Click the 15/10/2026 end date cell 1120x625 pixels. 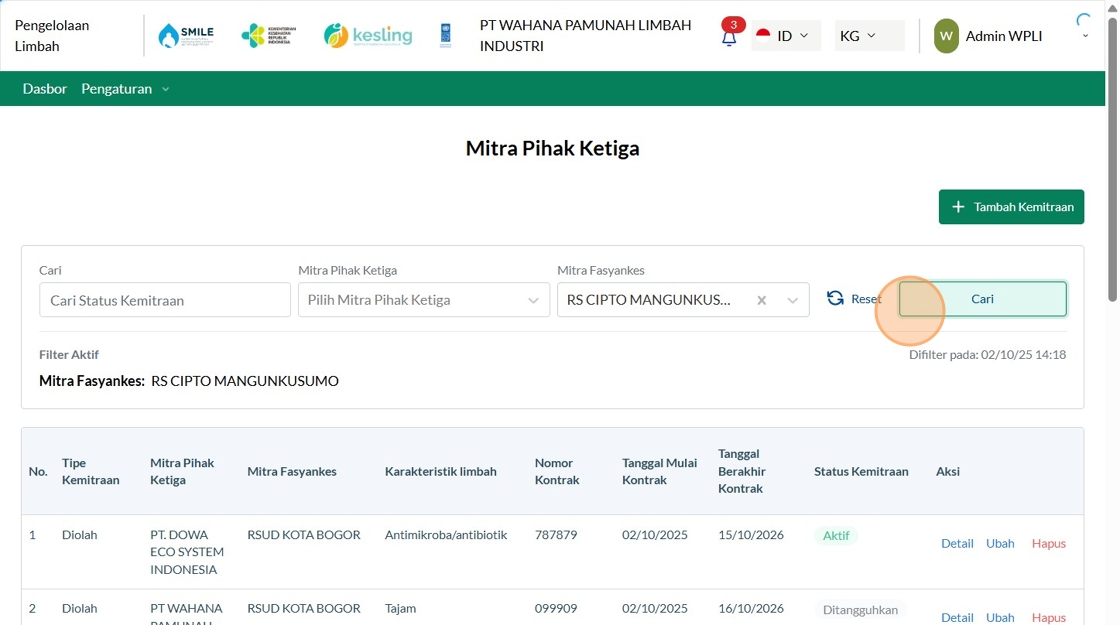click(751, 534)
